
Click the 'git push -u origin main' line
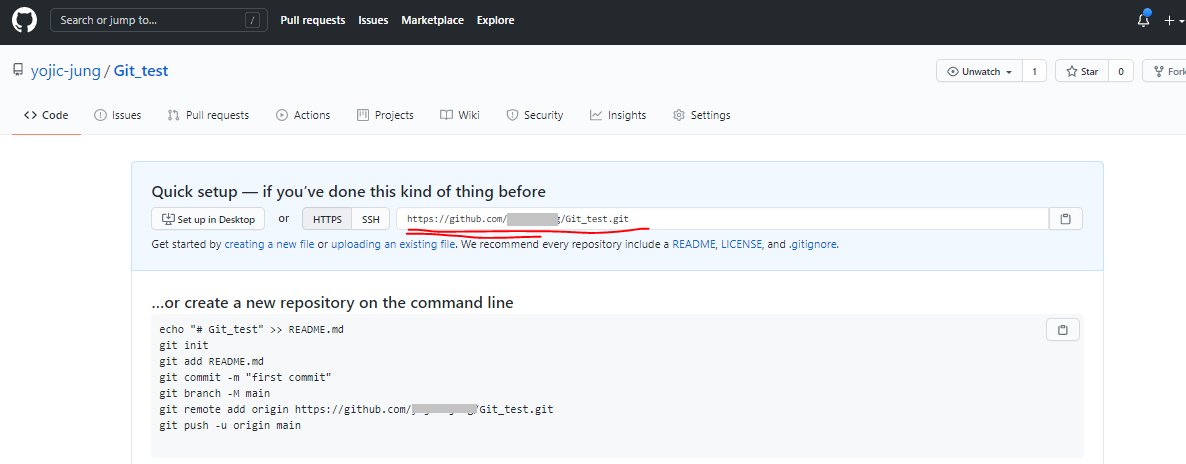click(230, 425)
